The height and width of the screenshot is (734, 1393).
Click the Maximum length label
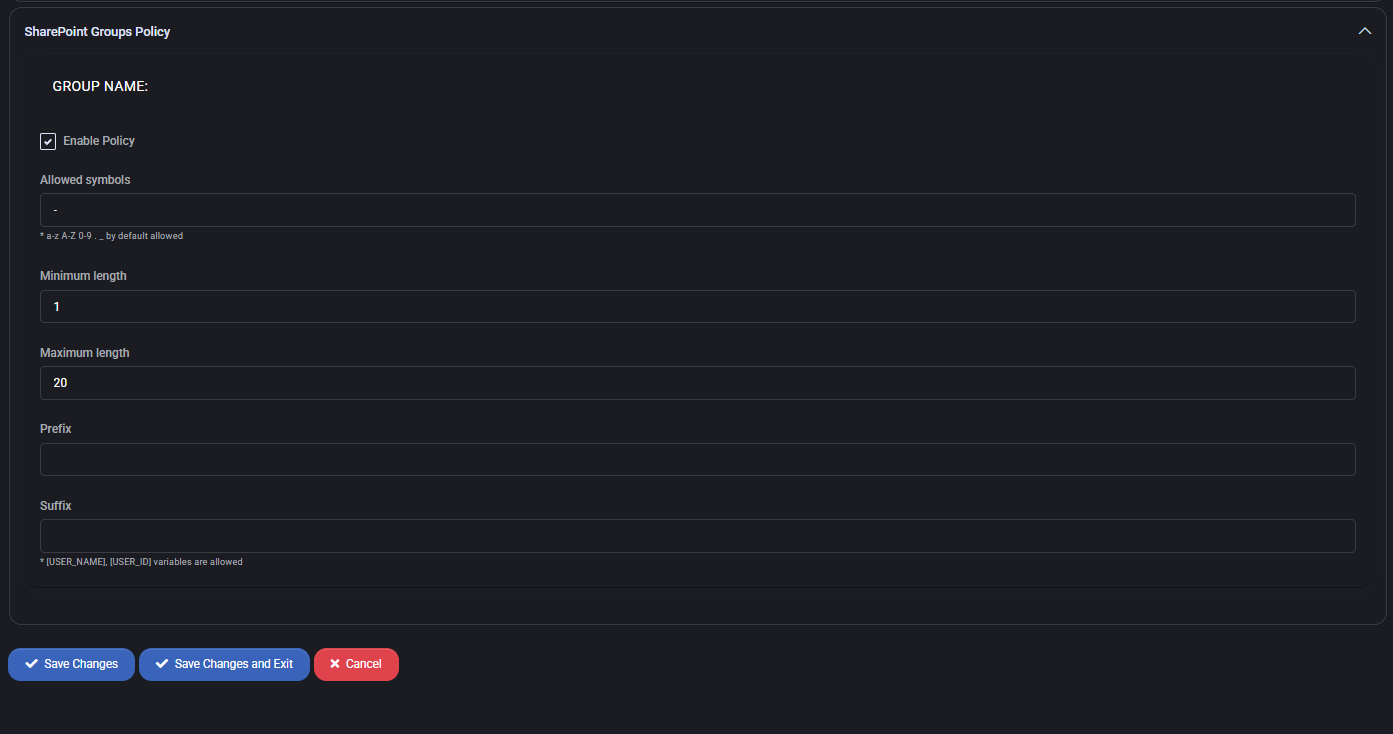[85, 353]
